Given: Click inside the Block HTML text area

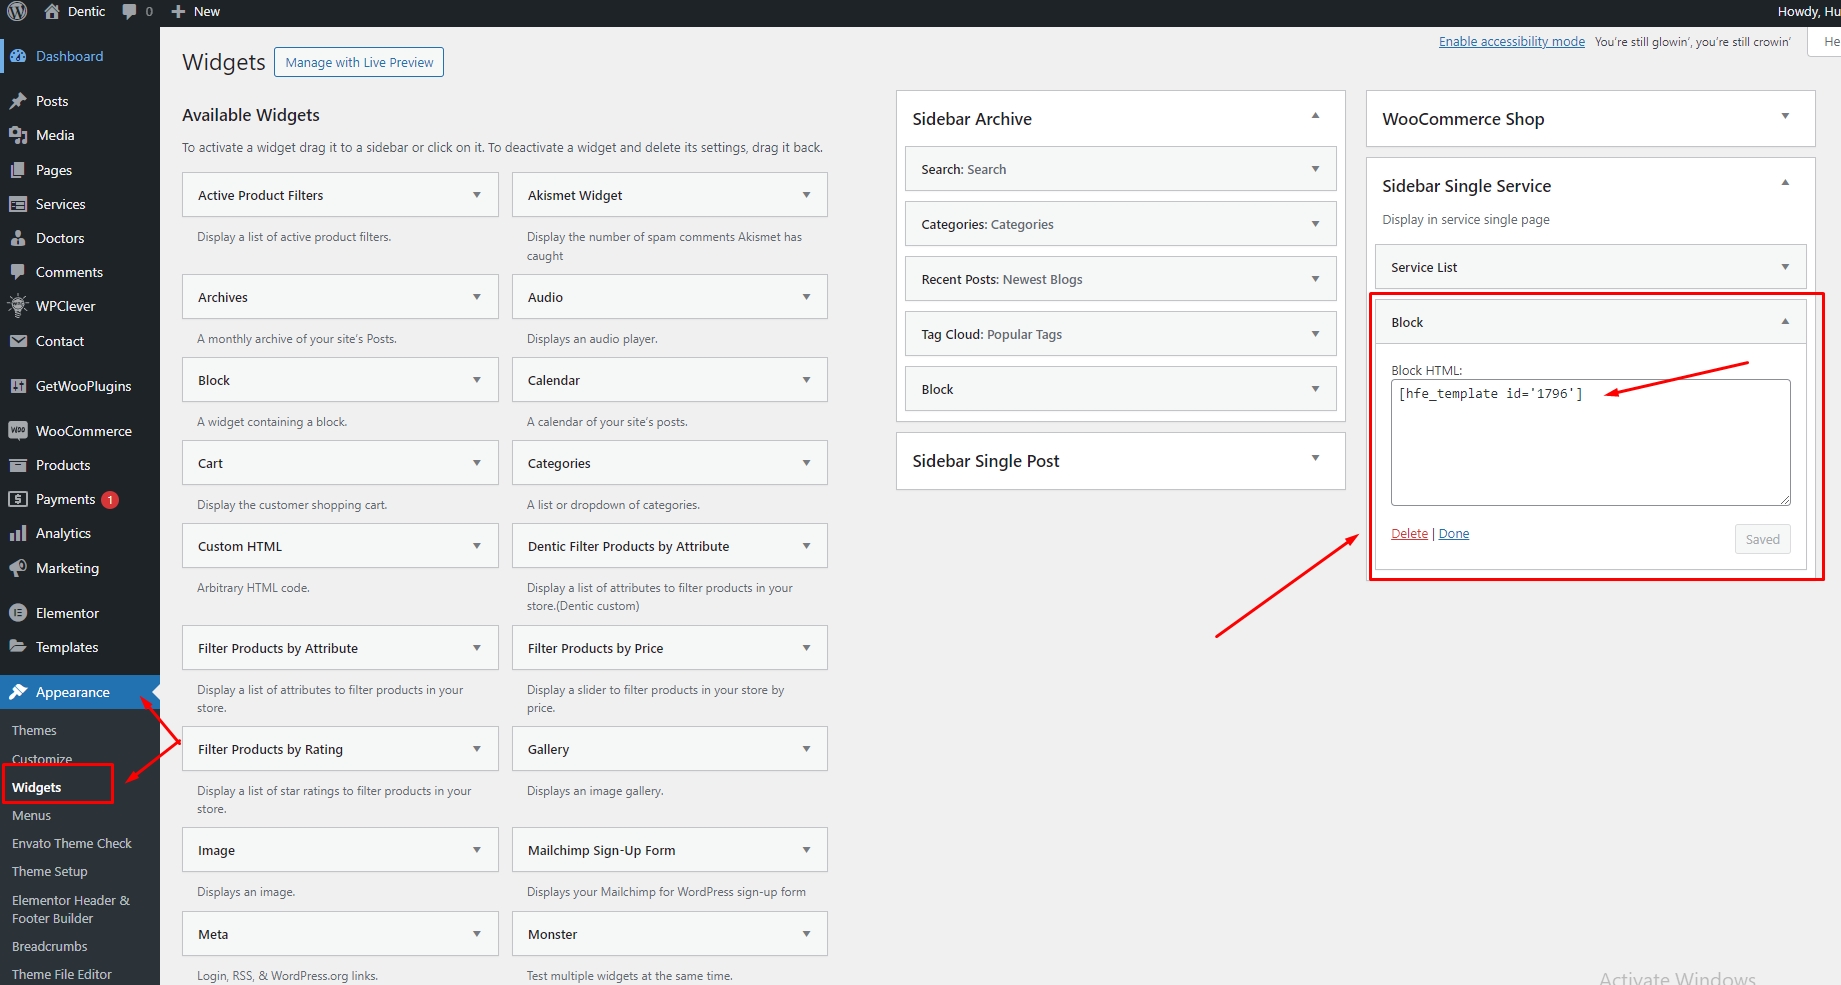Looking at the screenshot, I should point(1590,450).
